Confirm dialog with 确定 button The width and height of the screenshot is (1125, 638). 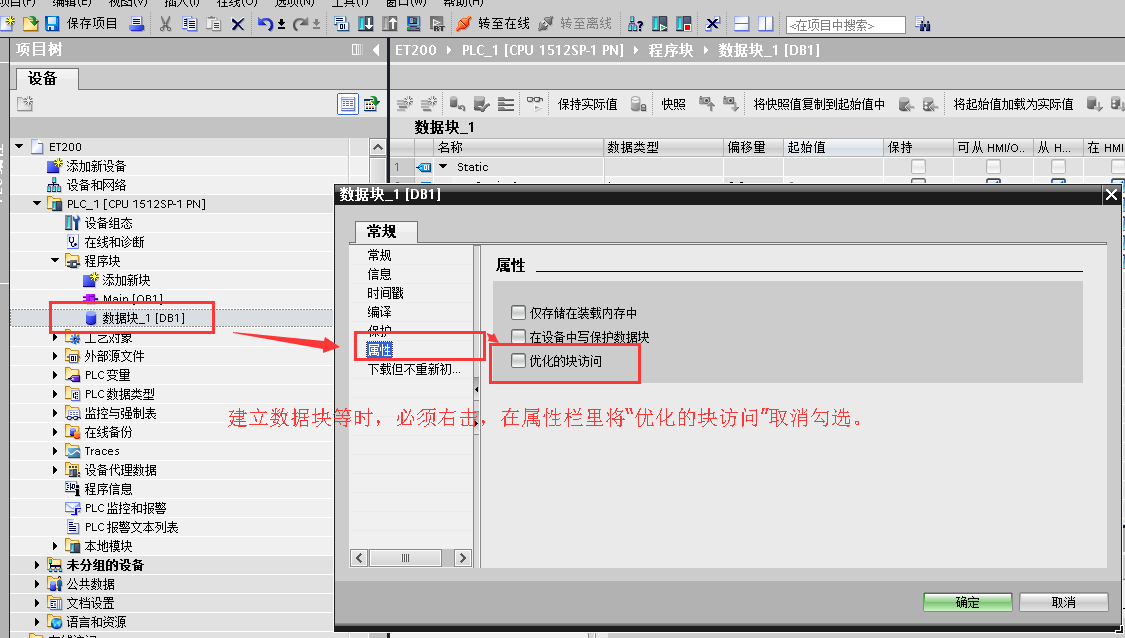[x=966, y=601]
